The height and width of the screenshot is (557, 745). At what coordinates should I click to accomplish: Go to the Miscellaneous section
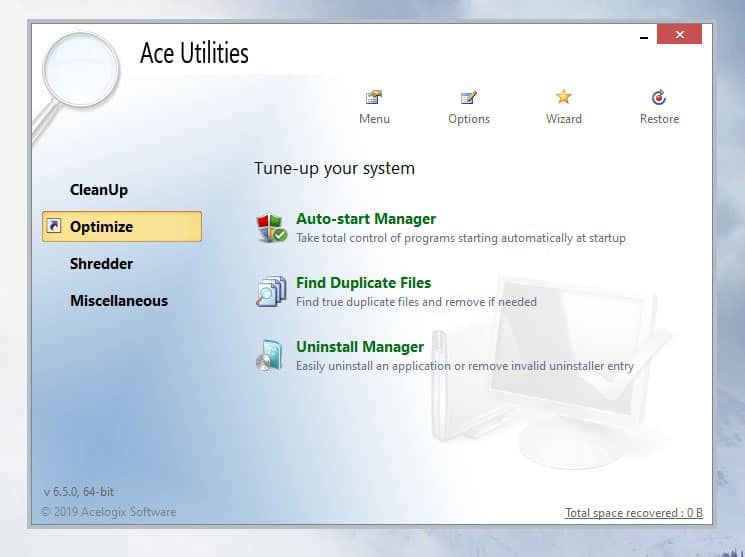[x=119, y=301]
